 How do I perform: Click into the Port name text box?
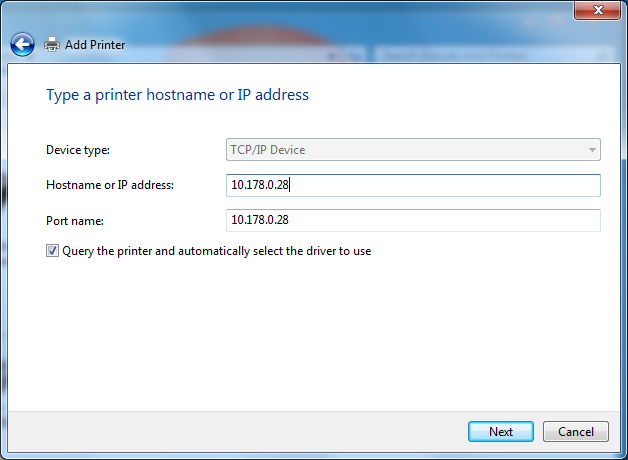pyautogui.click(x=413, y=220)
